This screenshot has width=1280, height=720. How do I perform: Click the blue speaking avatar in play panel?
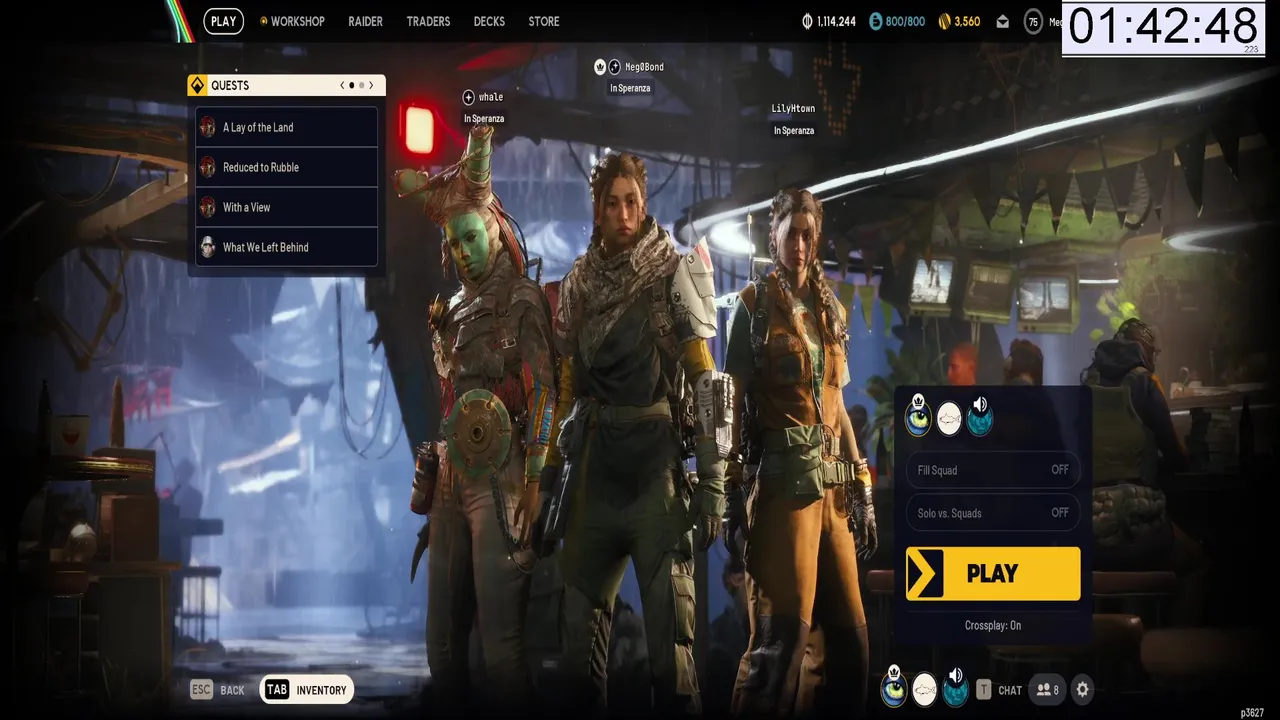[979, 417]
